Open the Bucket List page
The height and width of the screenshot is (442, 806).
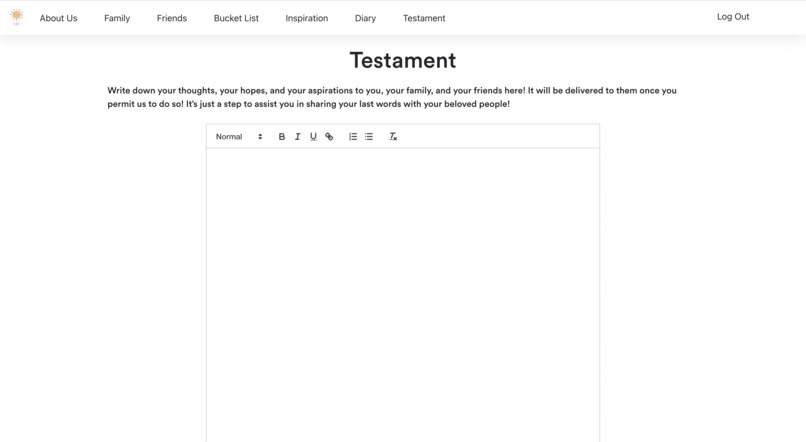pyautogui.click(x=236, y=18)
